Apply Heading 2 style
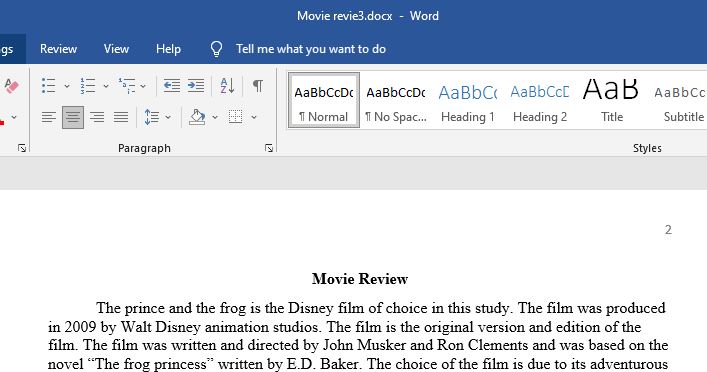This screenshot has height=372, width=707. coord(540,101)
